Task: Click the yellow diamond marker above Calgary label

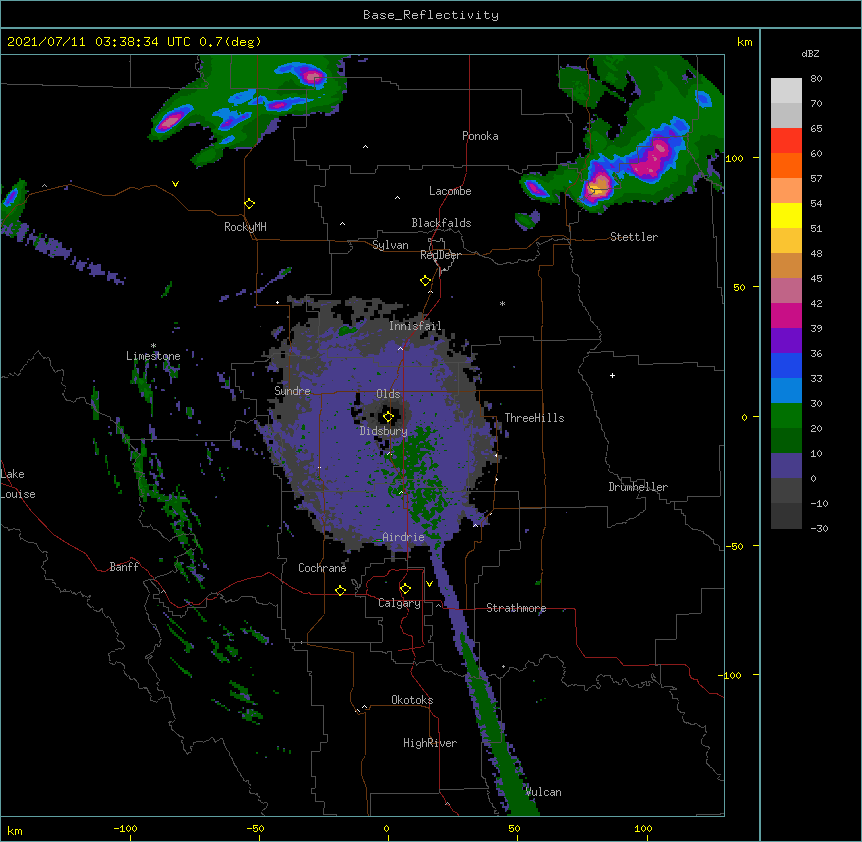Action: tap(405, 589)
